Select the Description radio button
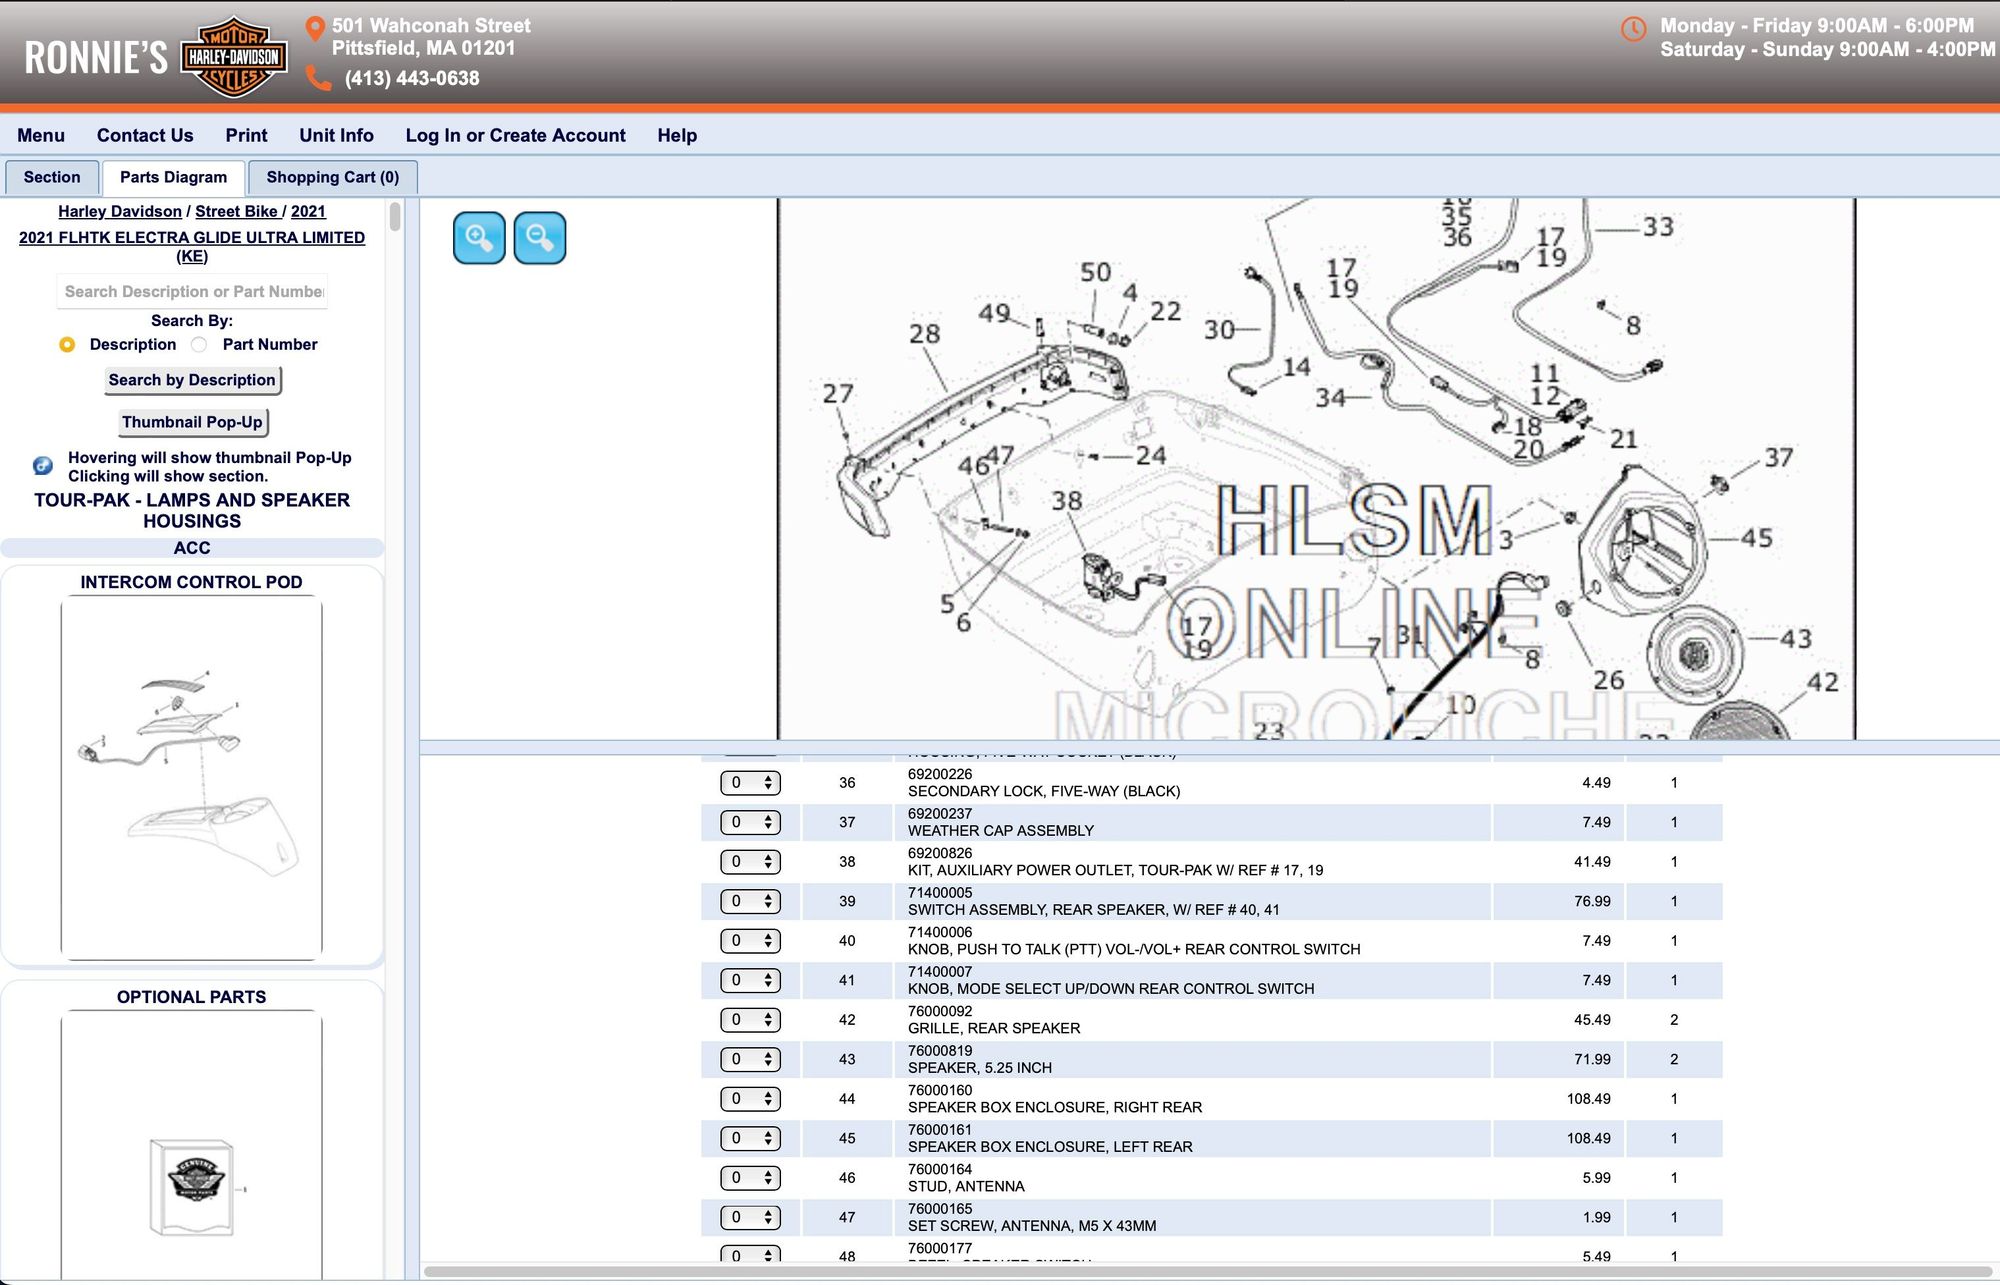The width and height of the screenshot is (2000, 1285). click(67, 345)
